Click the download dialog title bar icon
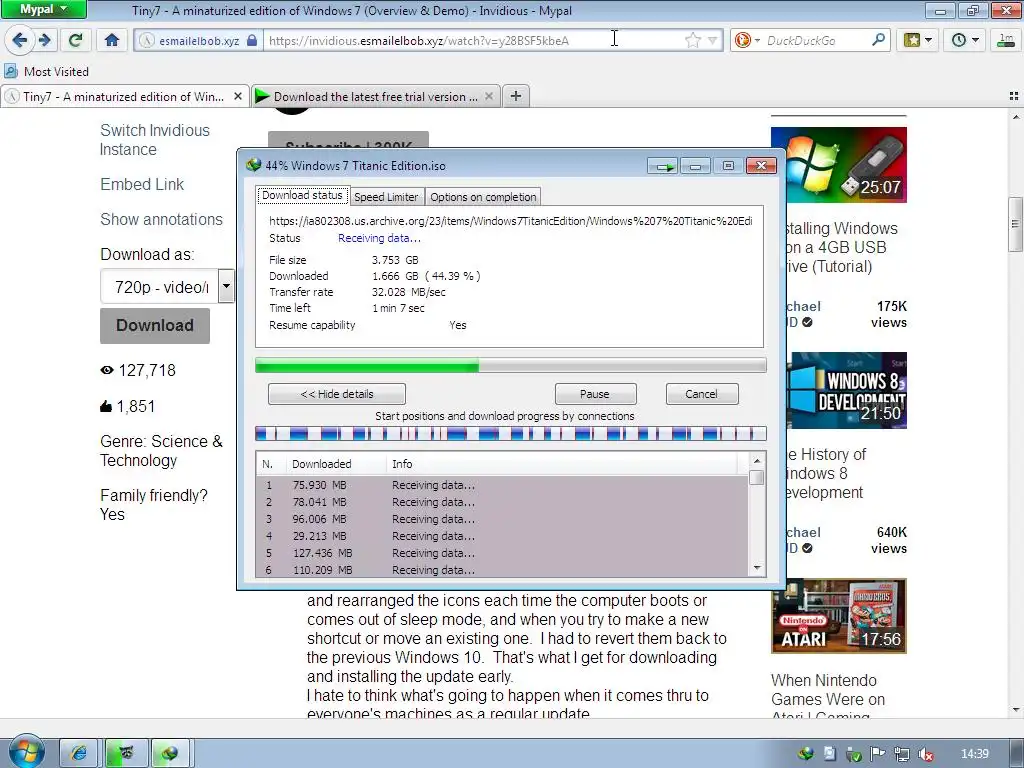This screenshot has width=1024, height=768. tap(253, 165)
